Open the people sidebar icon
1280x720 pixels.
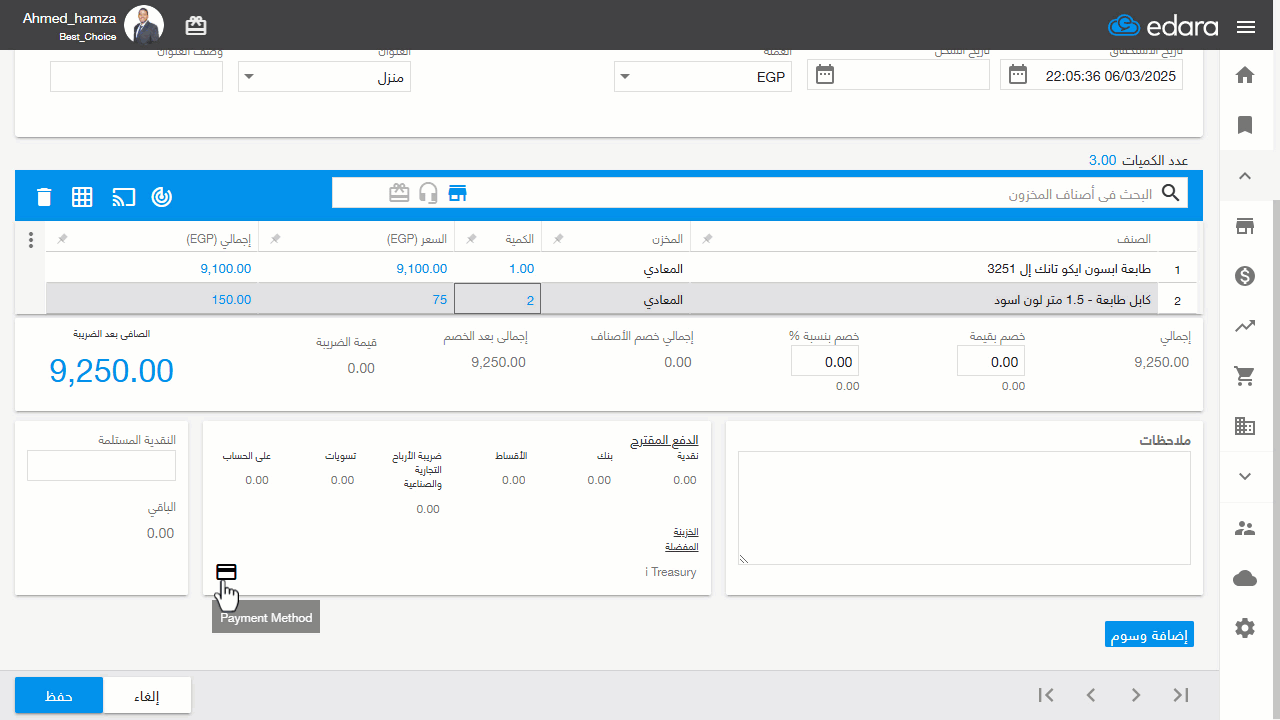(1245, 528)
